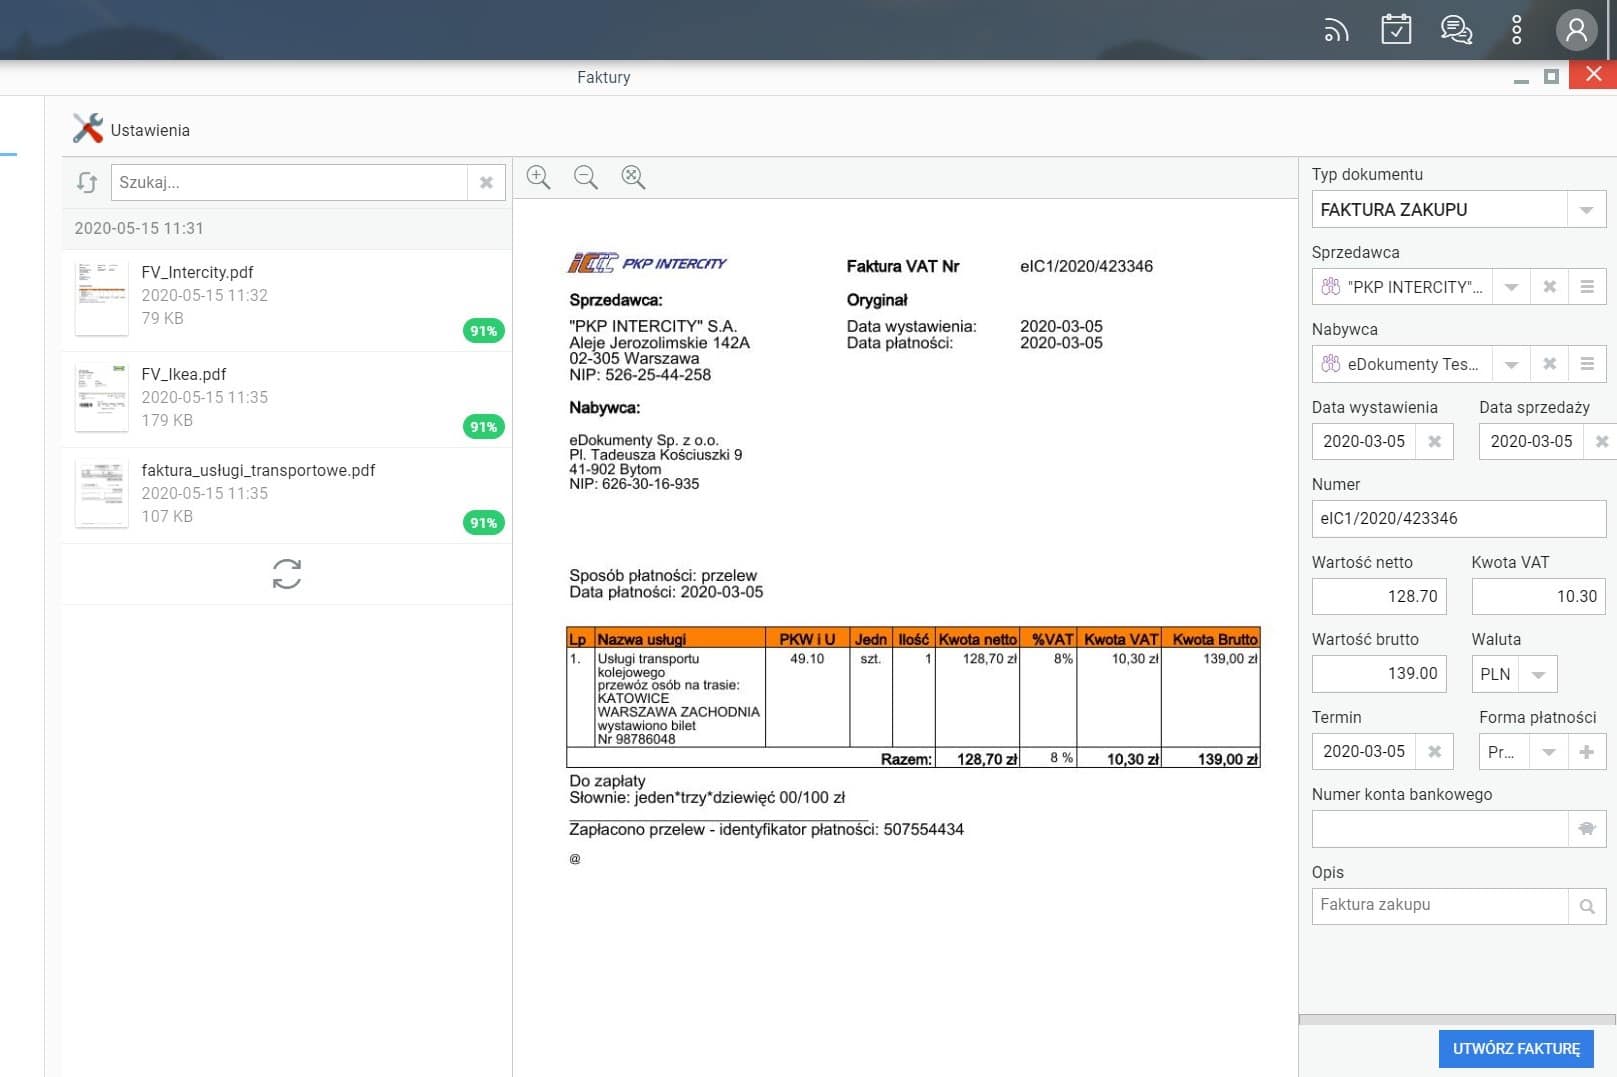1617x1077 pixels.
Task: Expand the Forma płatności dropdown
Action: (1548, 752)
